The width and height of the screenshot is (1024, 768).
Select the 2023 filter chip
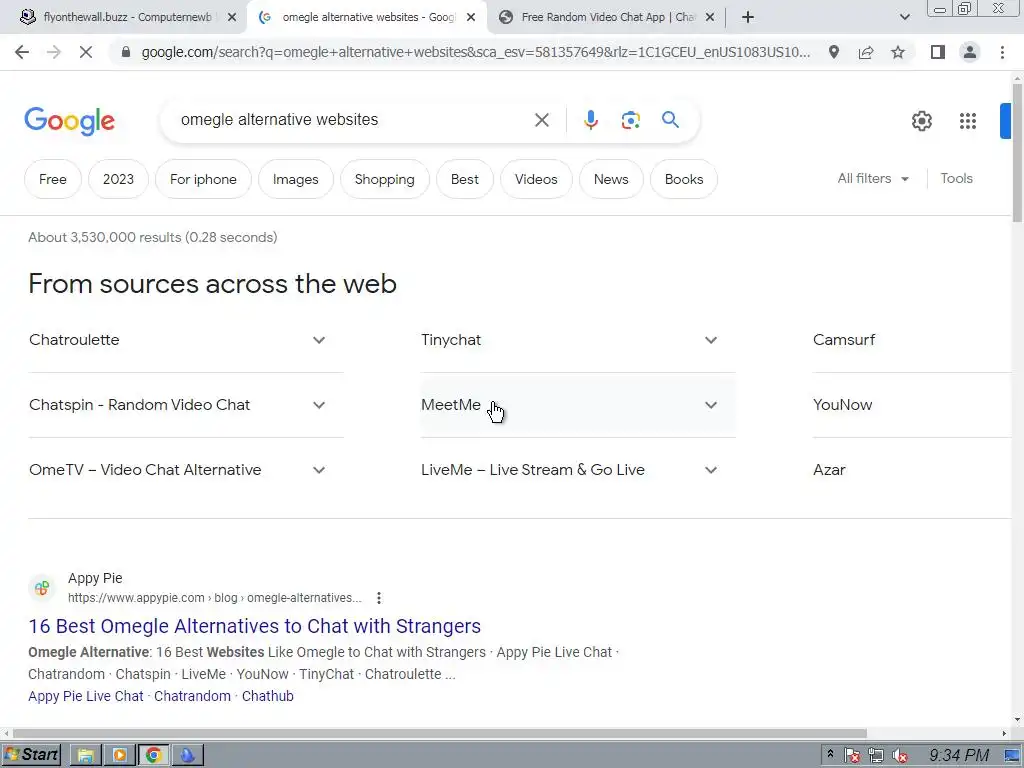click(x=118, y=179)
